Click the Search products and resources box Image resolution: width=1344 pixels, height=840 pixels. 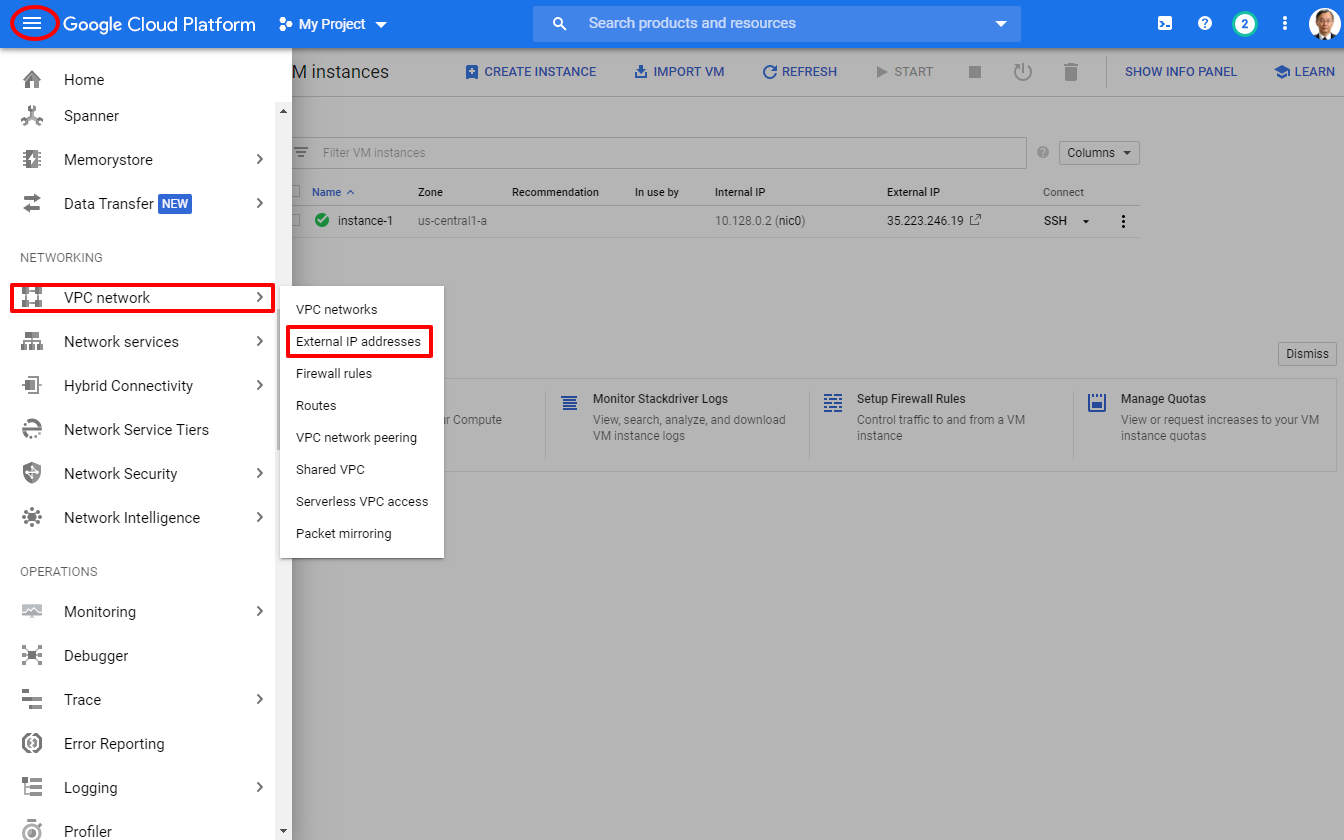[777, 24]
